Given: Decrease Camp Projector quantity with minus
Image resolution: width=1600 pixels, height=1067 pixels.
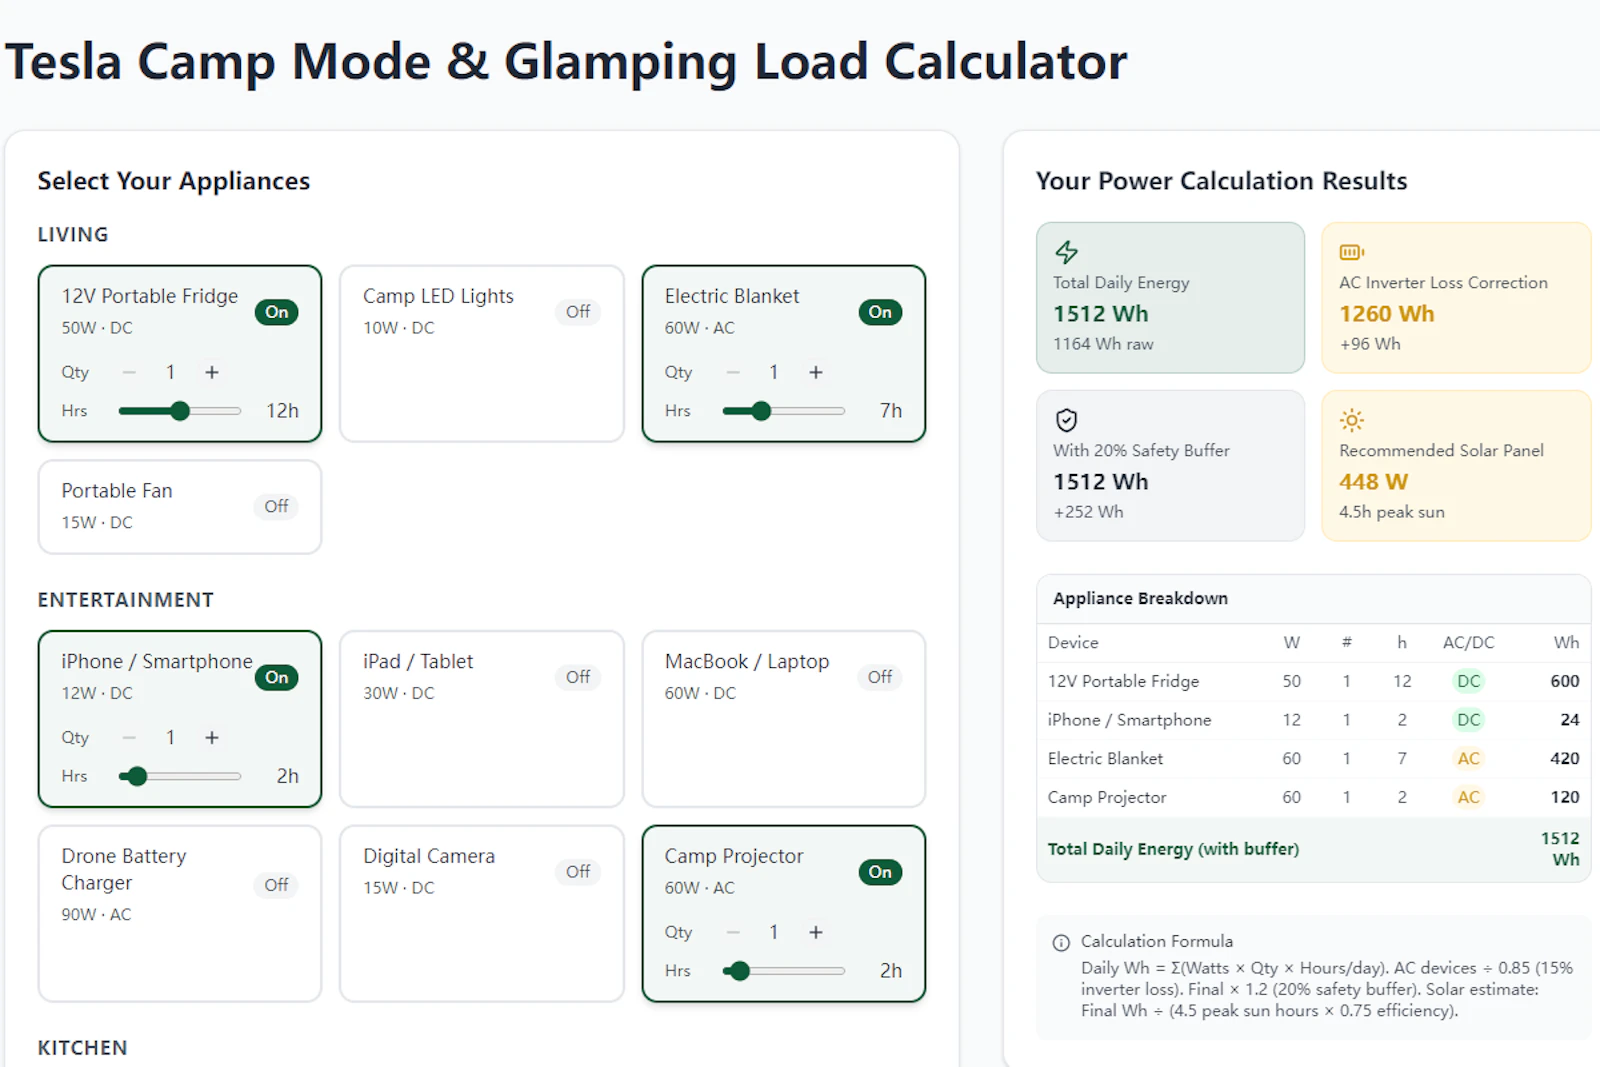Looking at the screenshot, I should pyautogui.click(x=733, y=932).
